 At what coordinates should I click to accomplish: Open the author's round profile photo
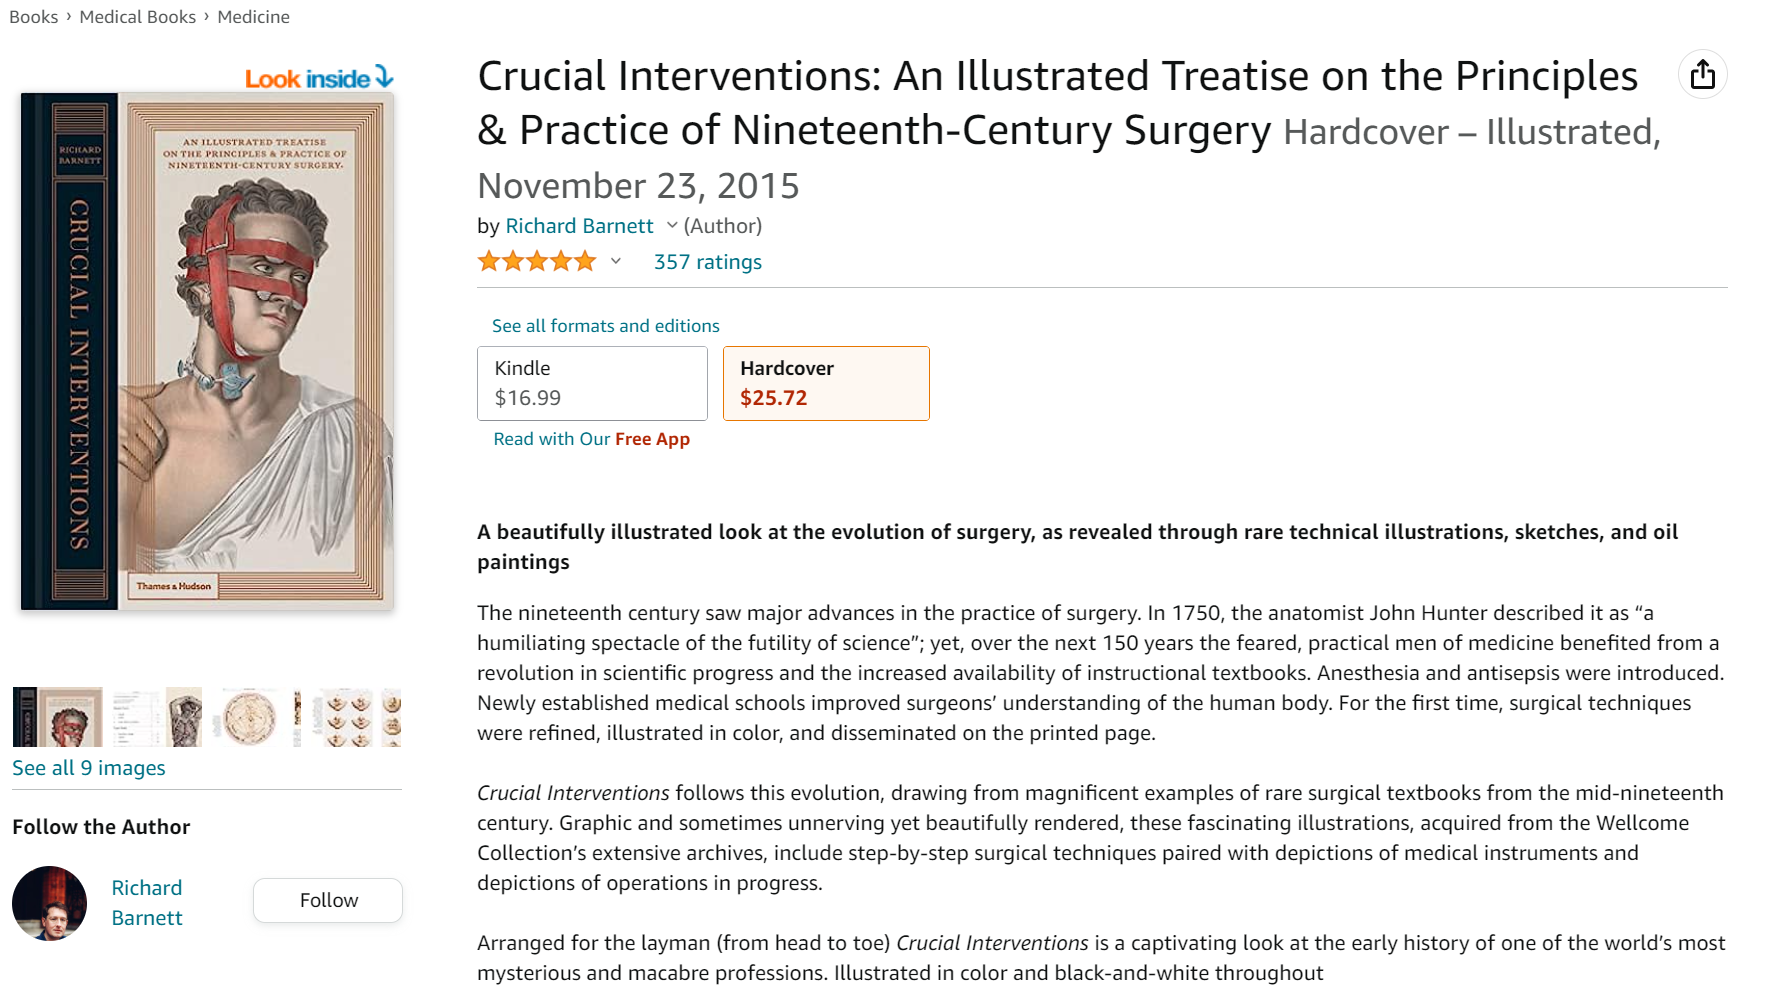[x=50, y=903]
